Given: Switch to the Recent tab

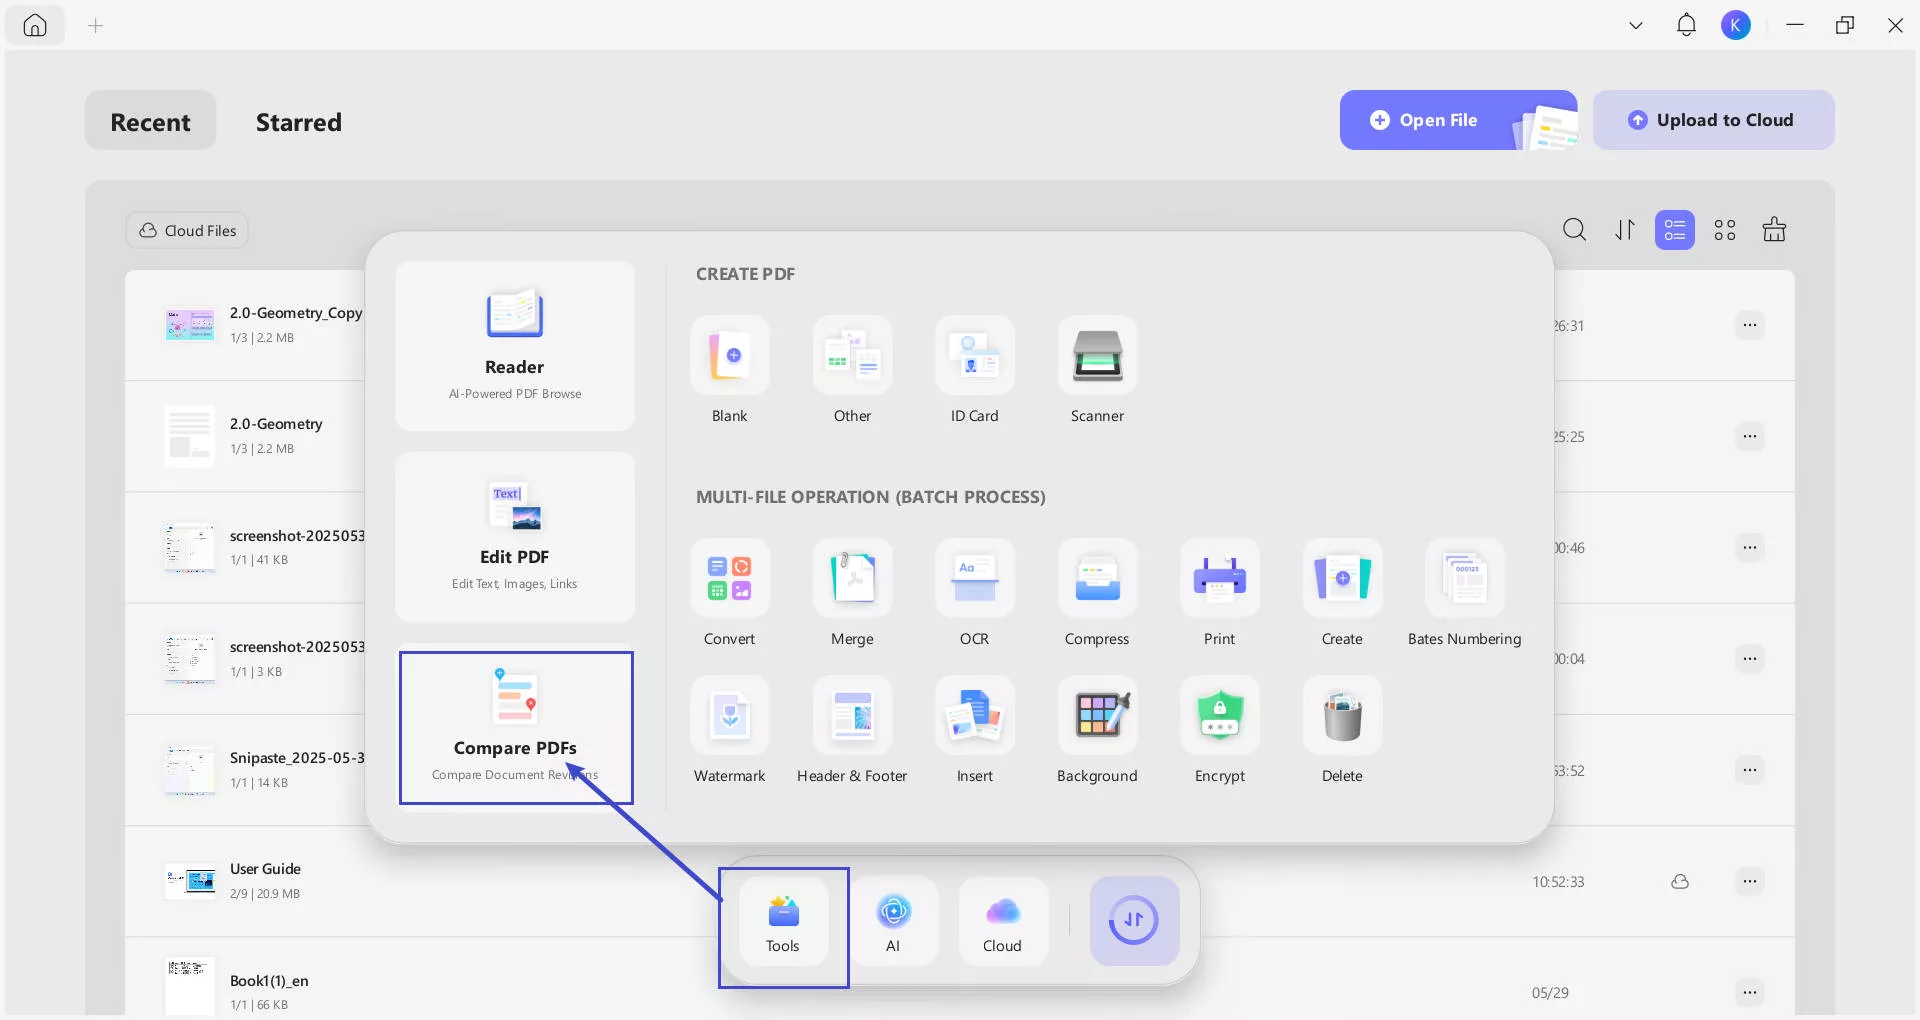Looking at the screenshot, I should point(150,121).
